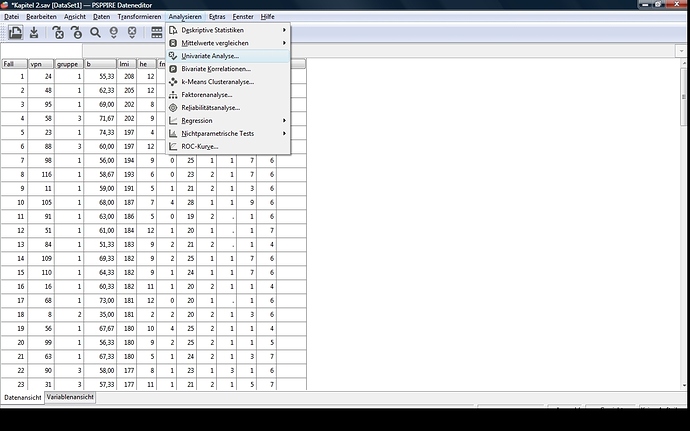This screenshot has width=690, height=431.
Task: Click the Go to case toolbar icon
Action: coord(76,33)
